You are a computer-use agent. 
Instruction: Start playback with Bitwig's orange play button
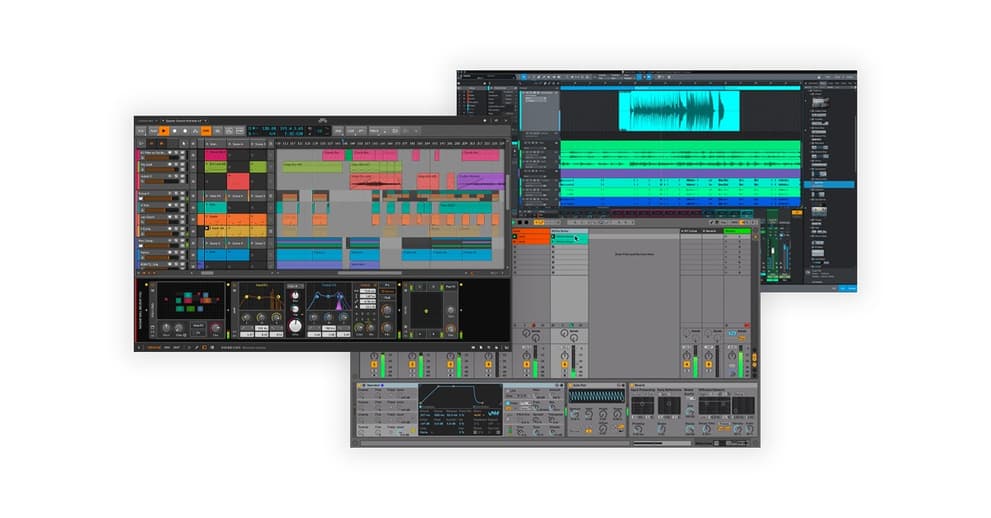click(x=164, y=131)
